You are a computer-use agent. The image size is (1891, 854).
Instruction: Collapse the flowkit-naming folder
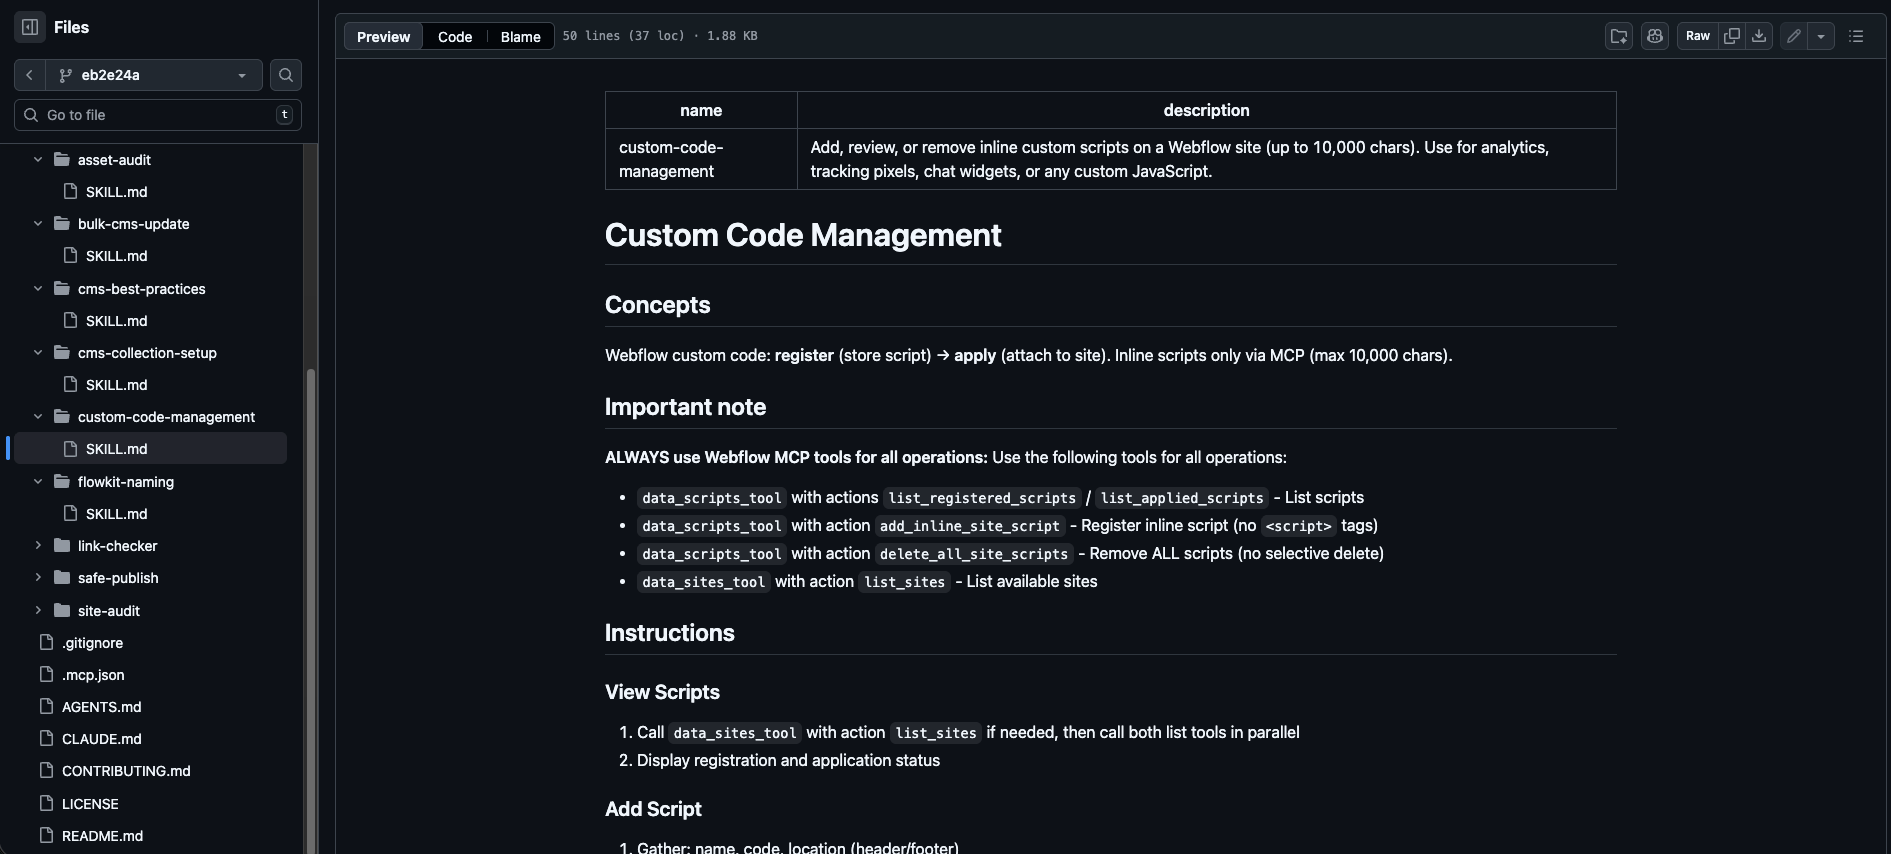tap(38, 481)
